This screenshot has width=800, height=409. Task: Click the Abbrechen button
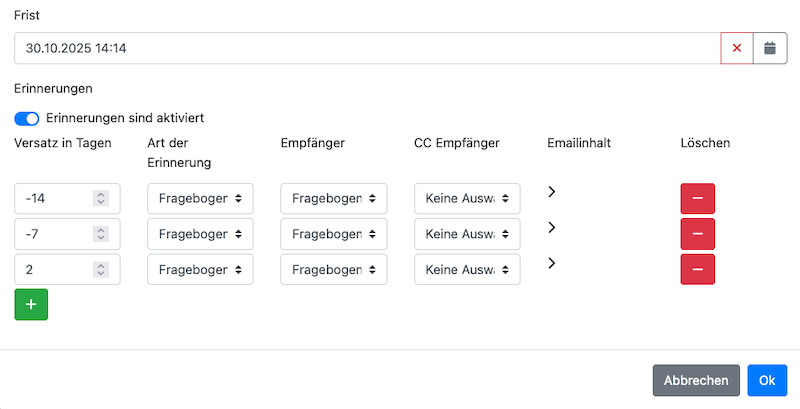[x=696, y=380]
